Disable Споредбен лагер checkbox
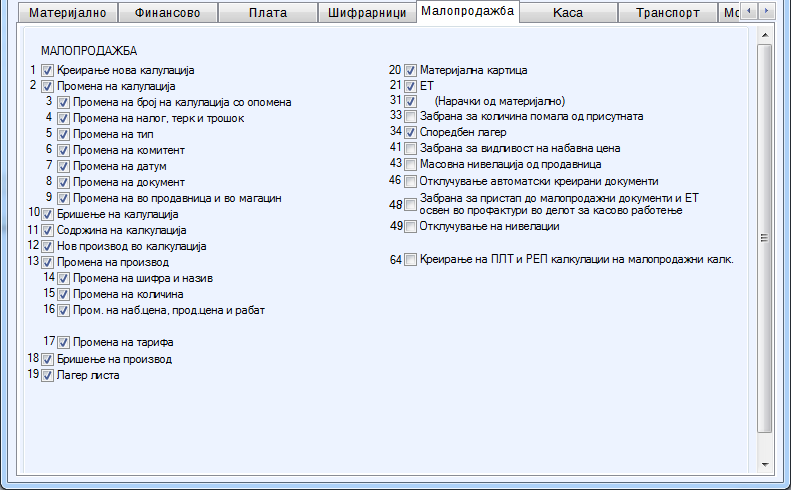 (x=411, y=132)
